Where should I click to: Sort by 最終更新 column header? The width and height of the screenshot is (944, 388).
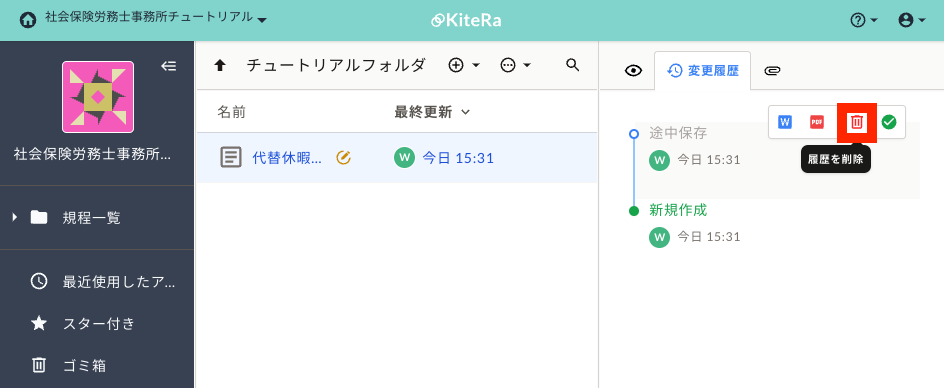tap(432, 112)
